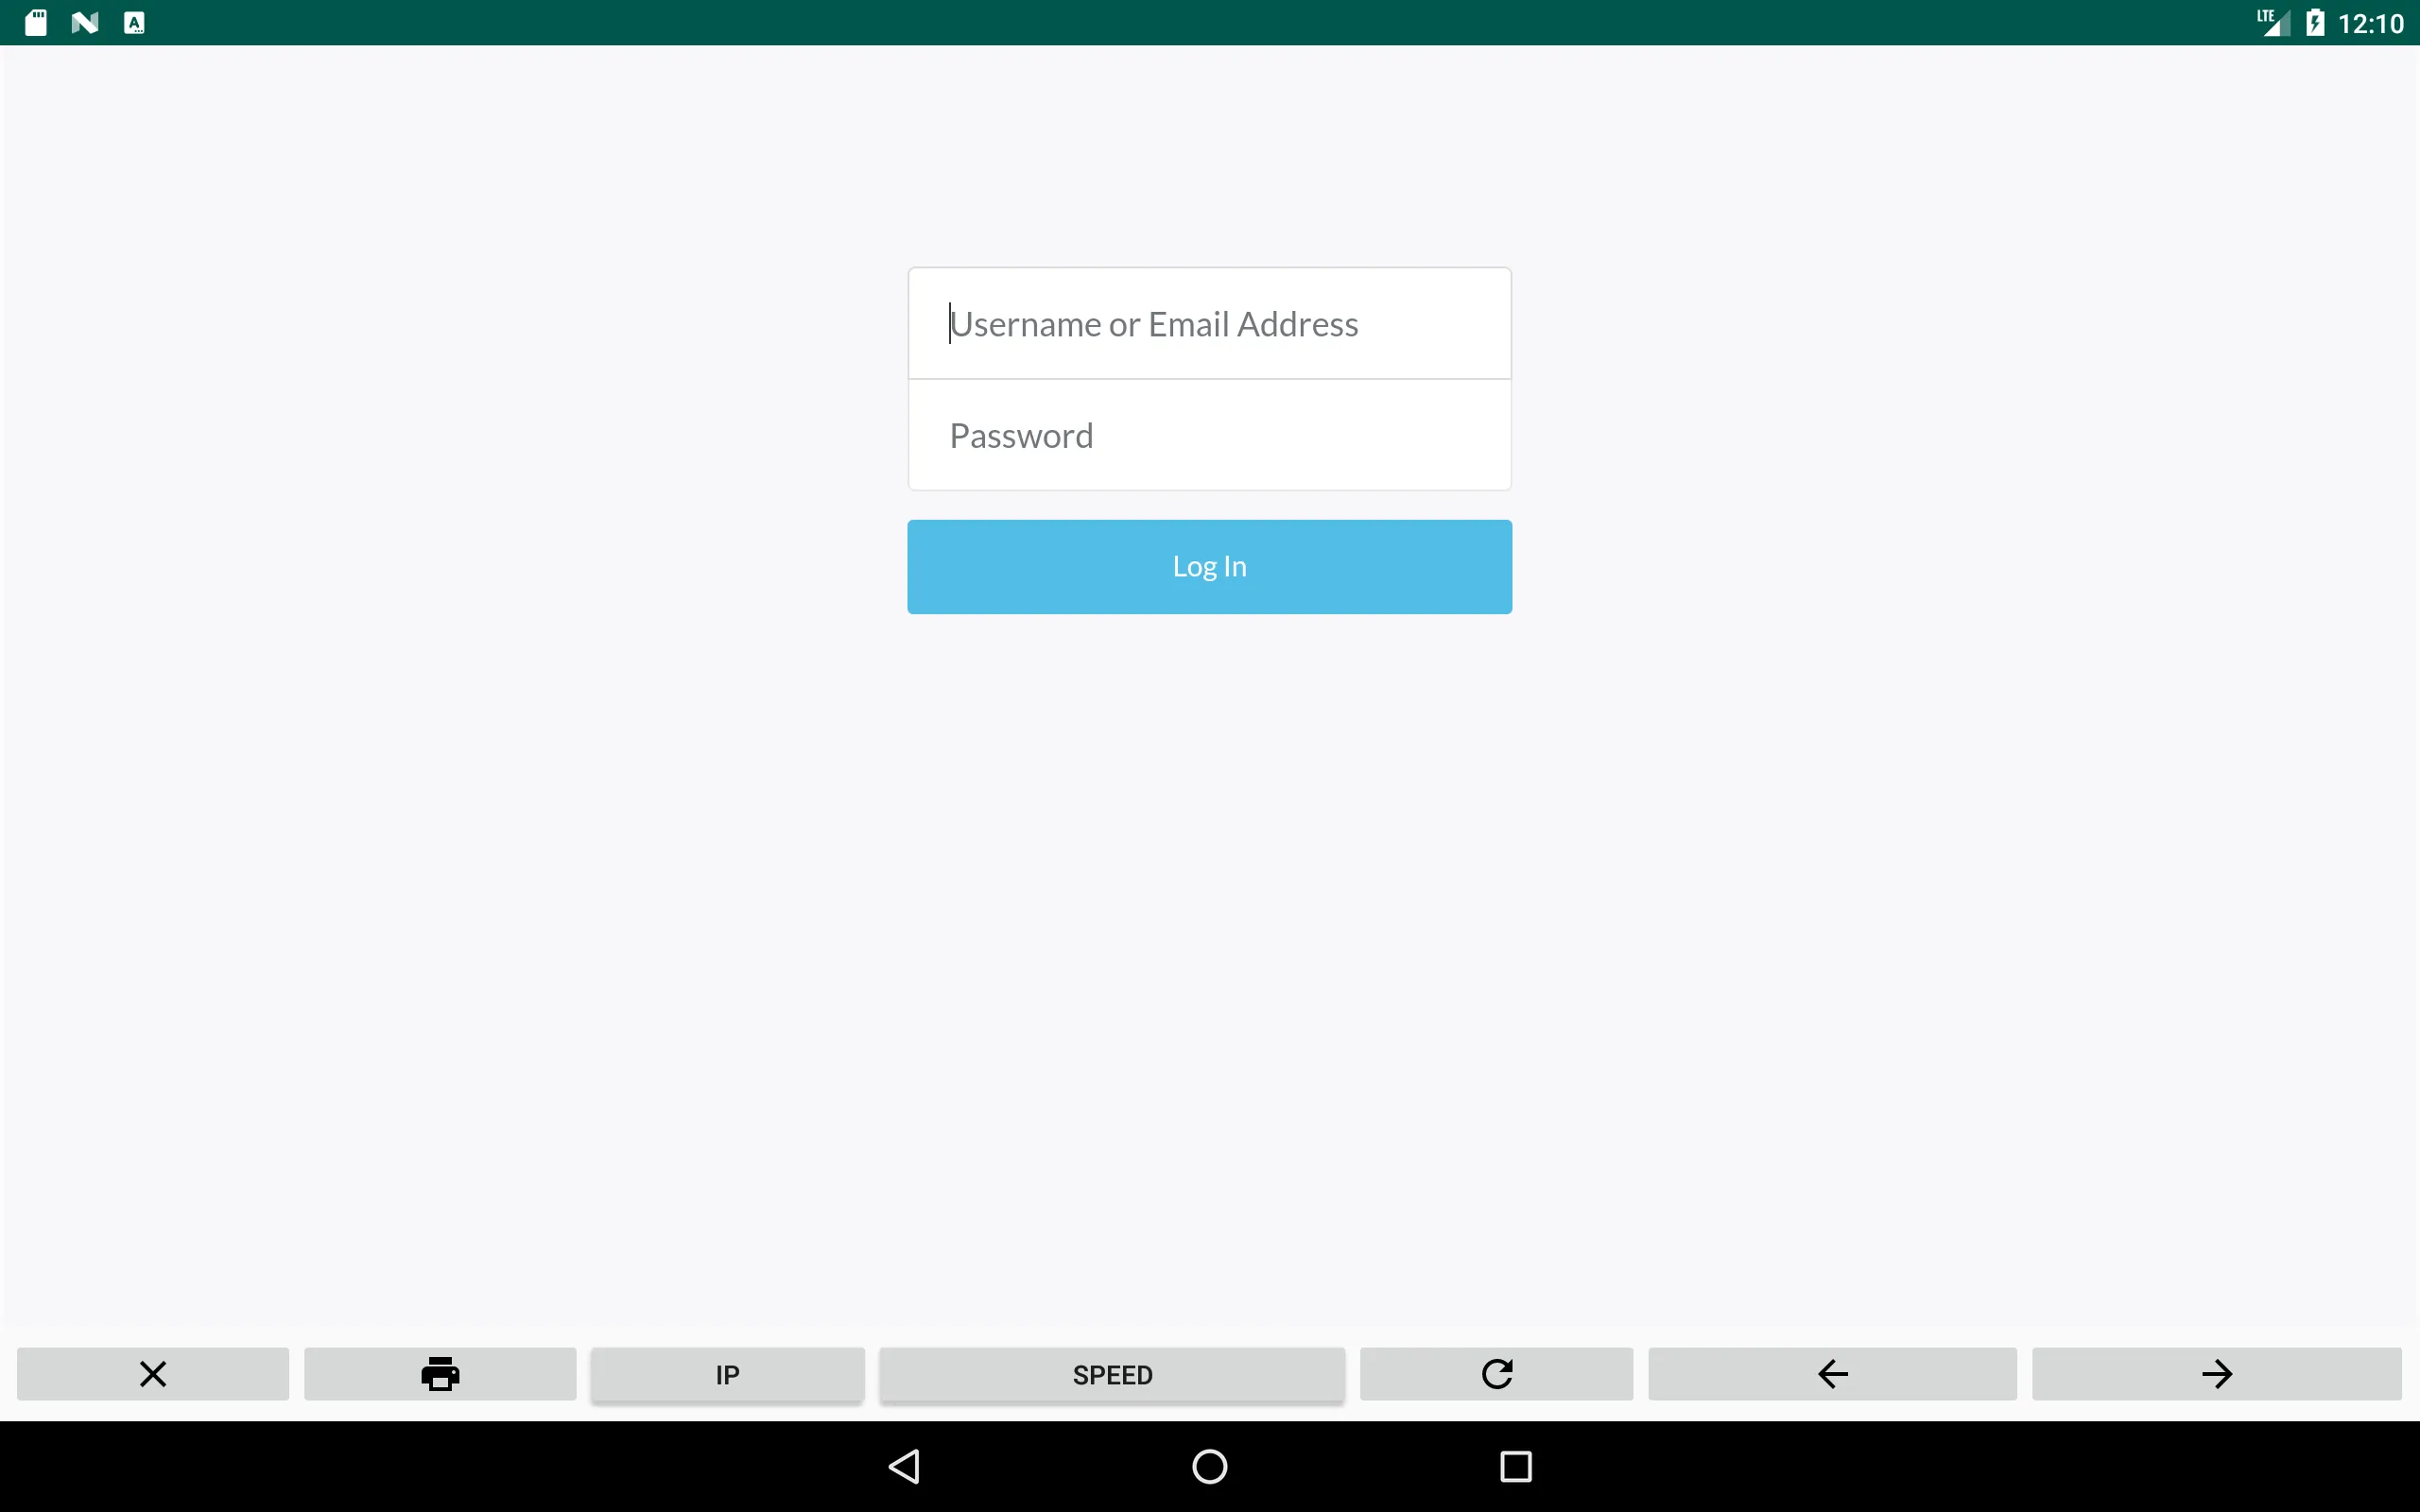Go back with the left arrow button

[1832, 1374]
